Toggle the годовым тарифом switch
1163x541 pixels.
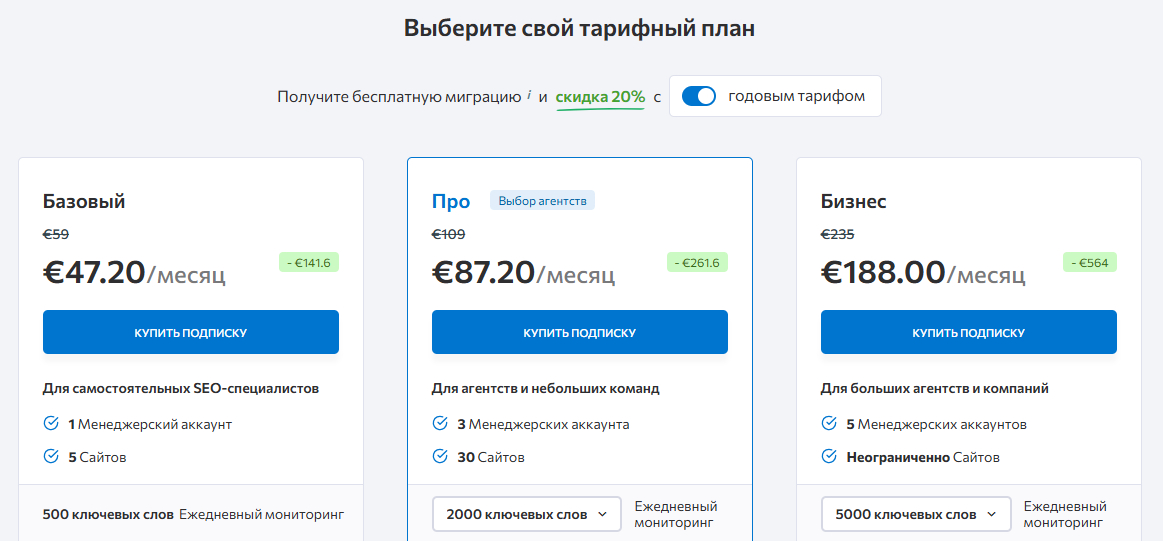(x=699, y=97)
